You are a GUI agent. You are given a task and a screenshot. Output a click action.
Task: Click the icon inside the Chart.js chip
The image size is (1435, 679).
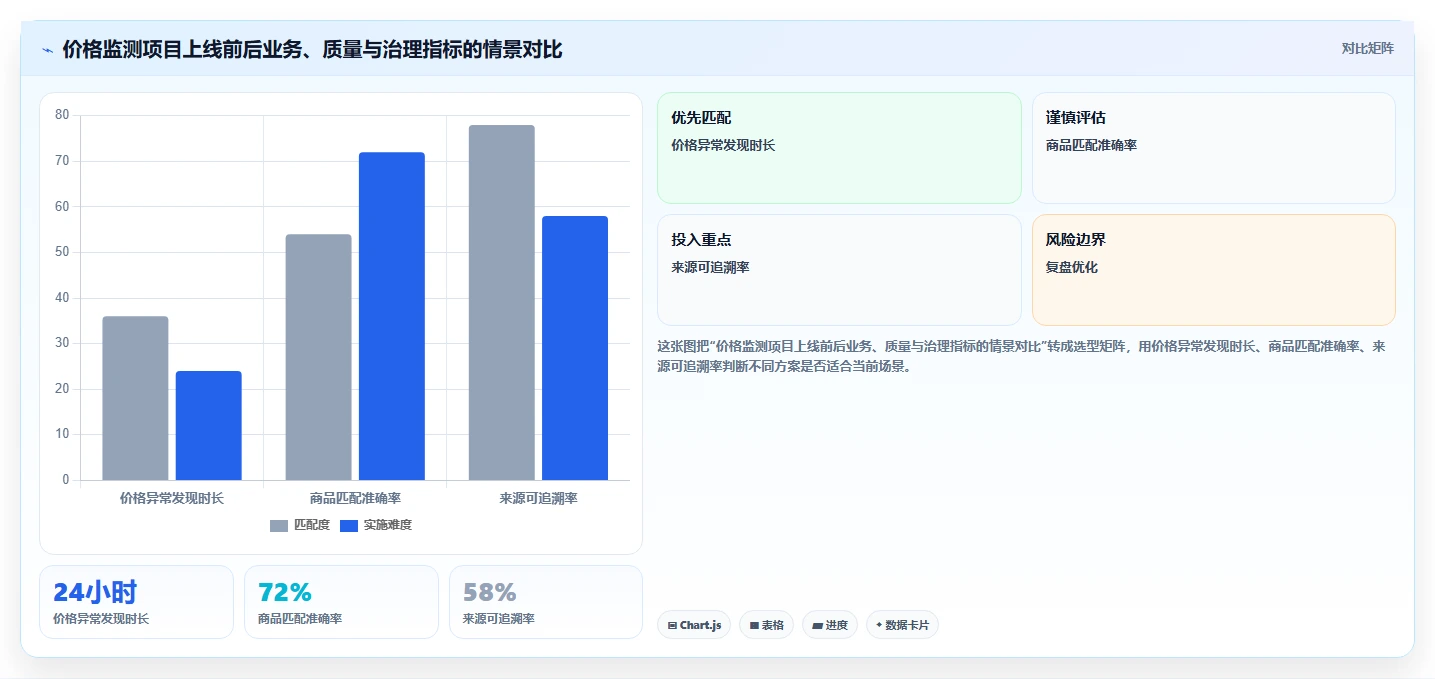coord(672,626)
